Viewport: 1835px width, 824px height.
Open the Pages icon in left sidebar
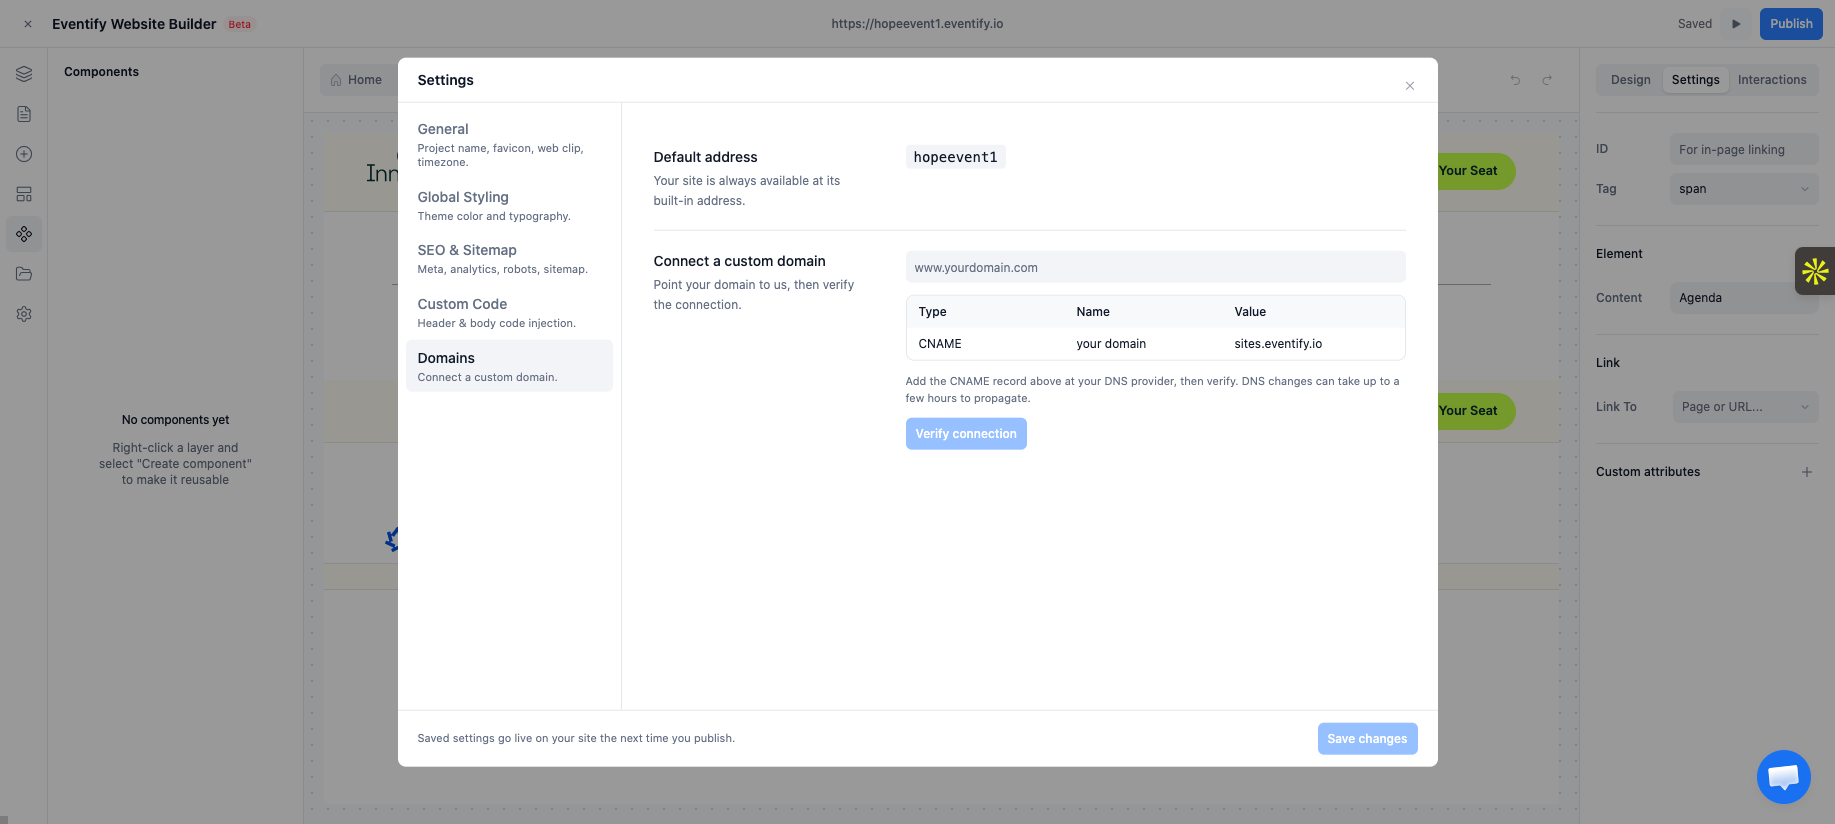click(x=24, y=114)
